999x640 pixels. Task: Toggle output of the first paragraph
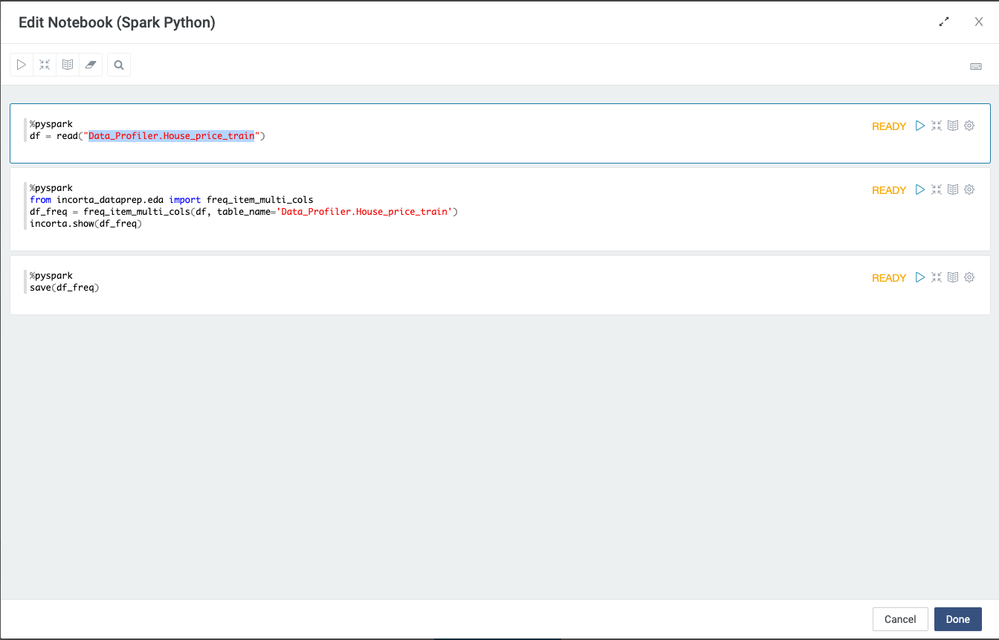pyautogui.click(x=953, y=126)
